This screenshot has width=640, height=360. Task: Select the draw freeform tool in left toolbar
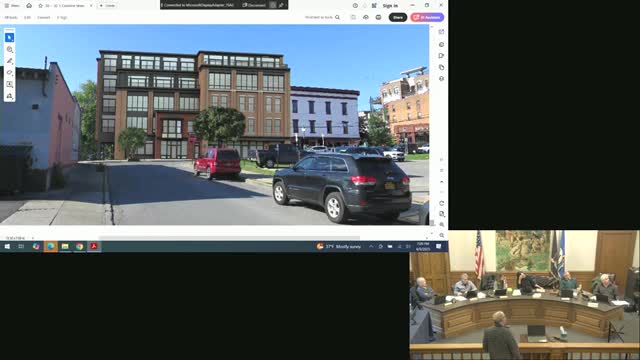[9, 73]
